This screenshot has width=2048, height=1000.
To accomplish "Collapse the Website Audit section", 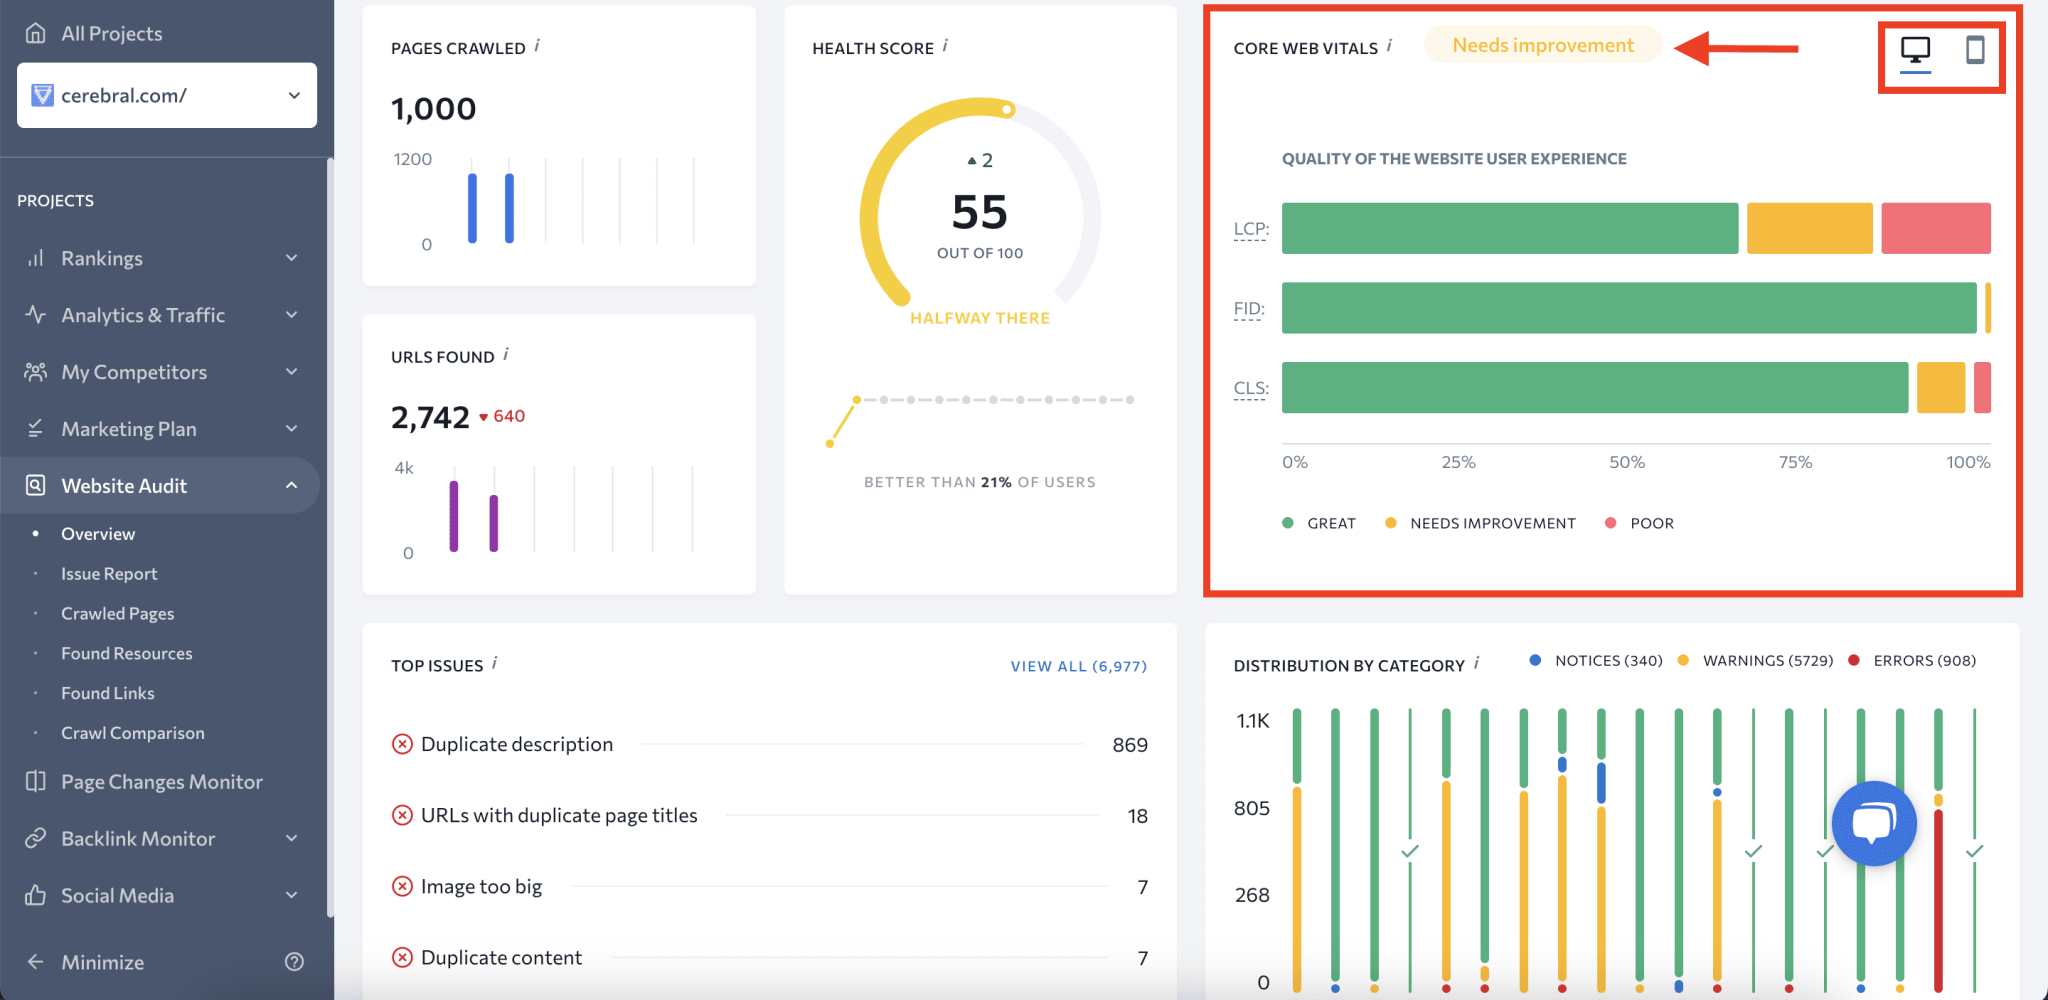I will pyautogui.click(x=291, y=485).
